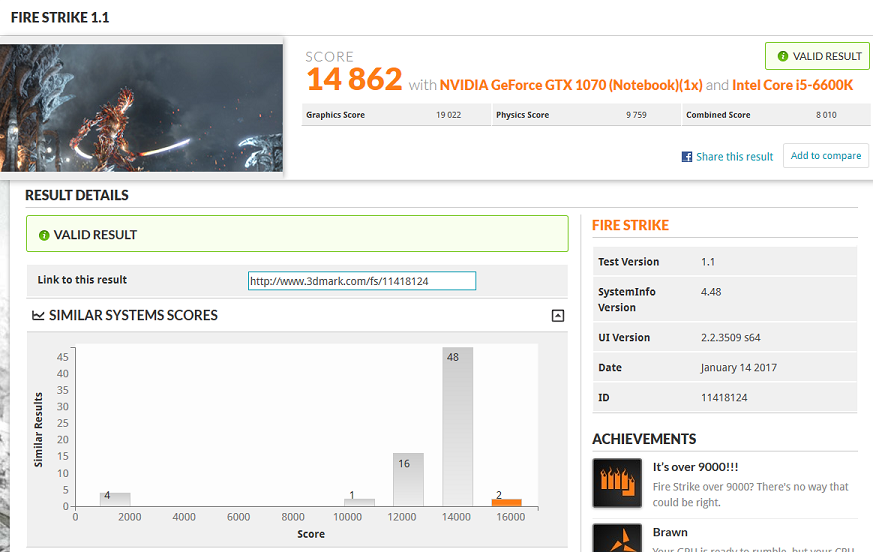The image size is (873, 552).
Task: Click the FIRE STRIKE 1.1 page heading
Action: (60, 18)
